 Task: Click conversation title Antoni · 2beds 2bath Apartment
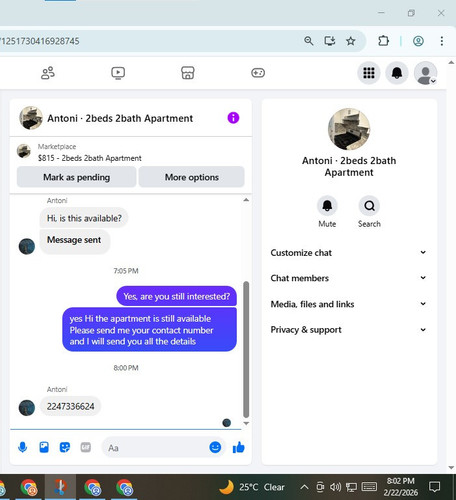120,118
